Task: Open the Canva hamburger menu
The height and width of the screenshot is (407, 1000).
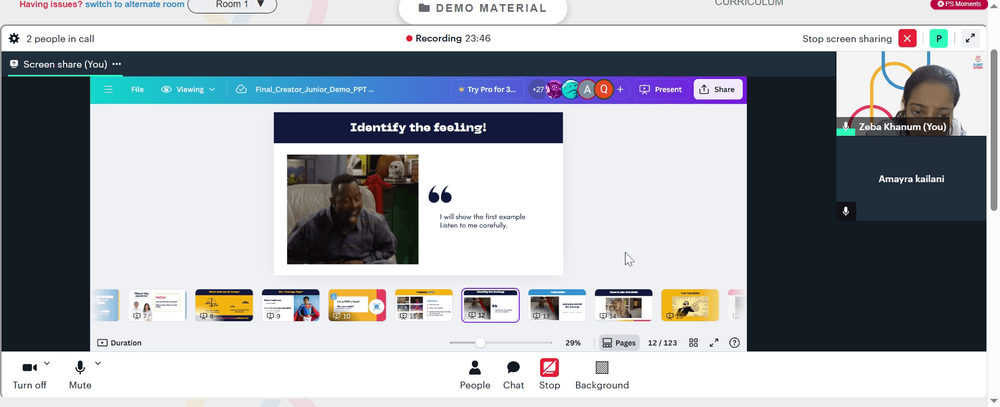Action: coord(108,89)
